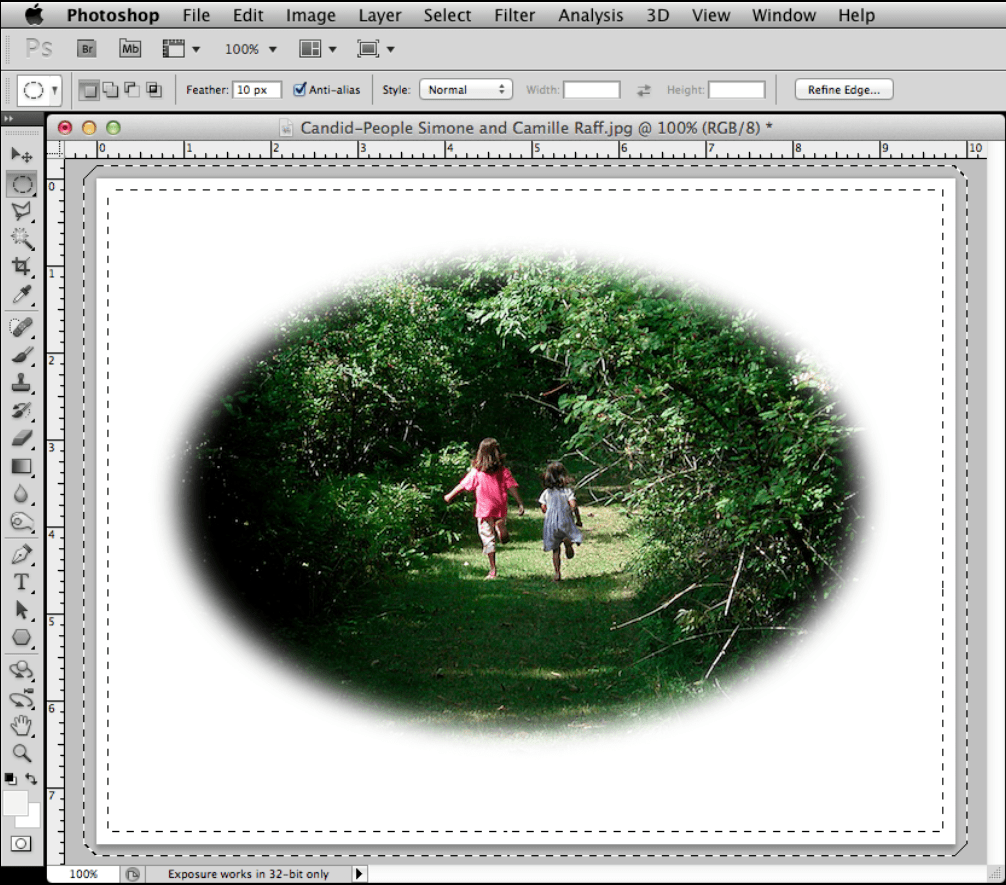The width and height of the screenshot is (1006, 885).
Task: Toggle Quick Mask mode
Action: [x=21, y=843]
